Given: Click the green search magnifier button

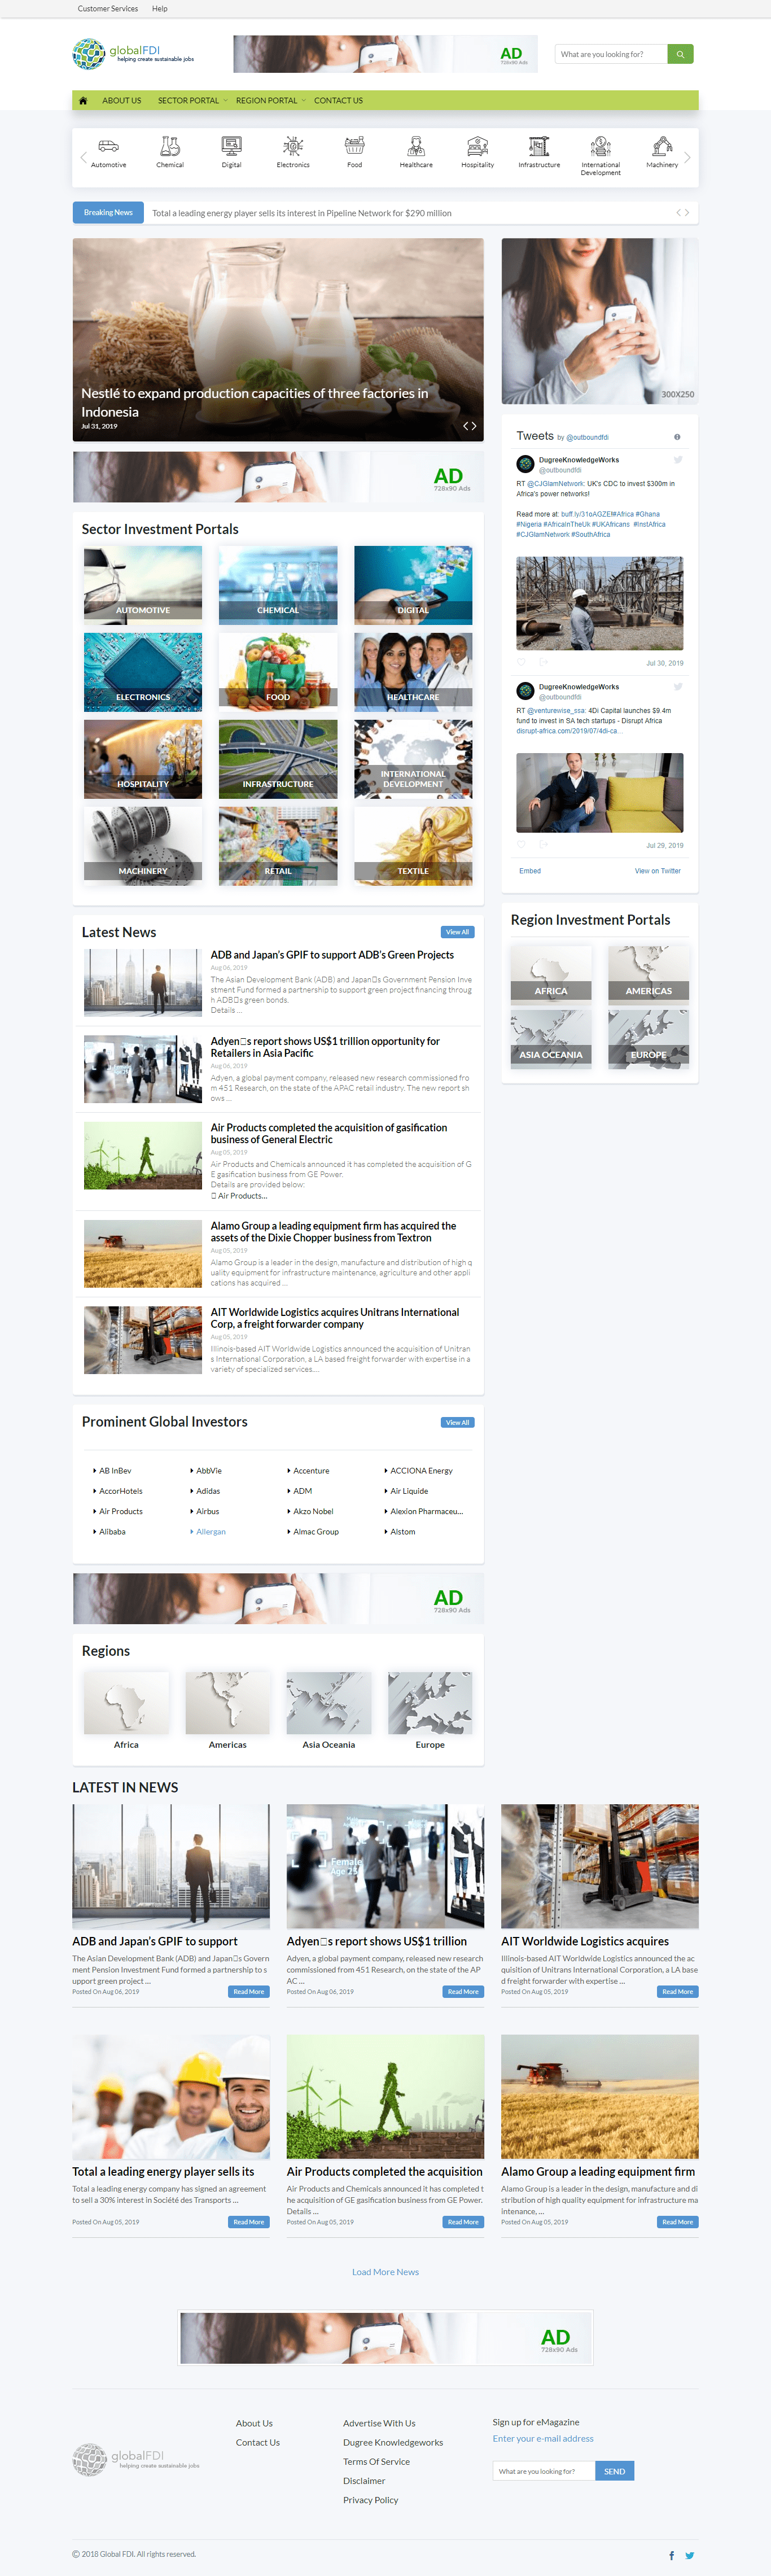Looking at the screenshot, I should pyautogui.click(x=680, y=54).
